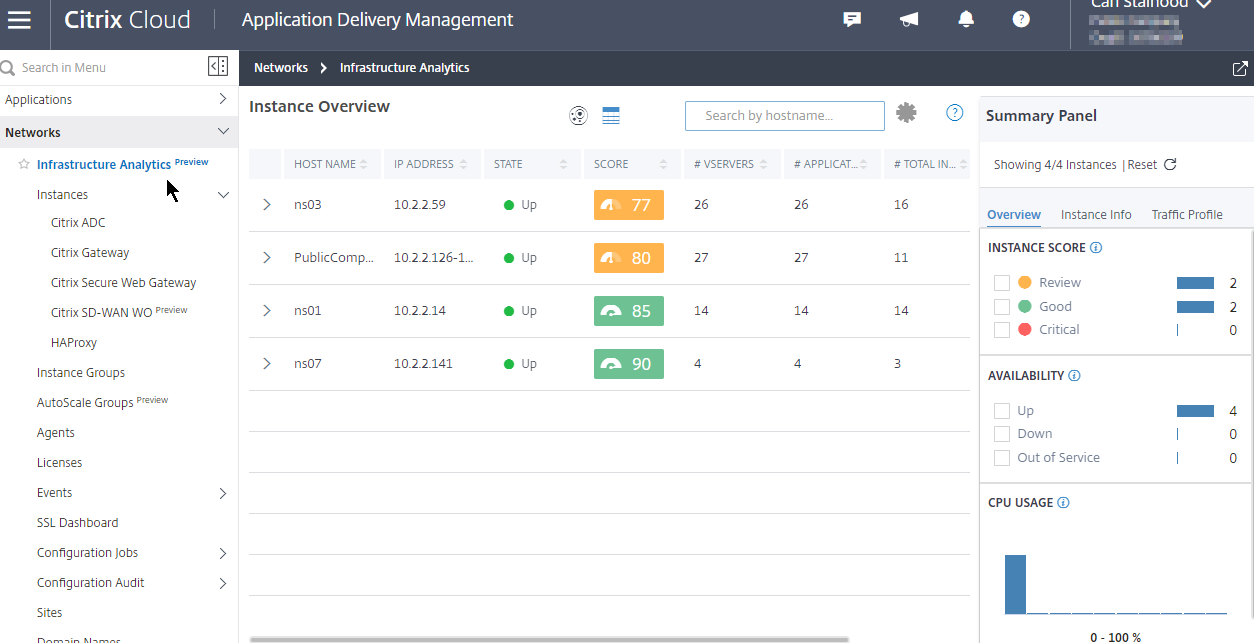1254x643 pixels.
Task: Open HAProxy in the menu
Action: pyautogui.click(x=74, y=343)
